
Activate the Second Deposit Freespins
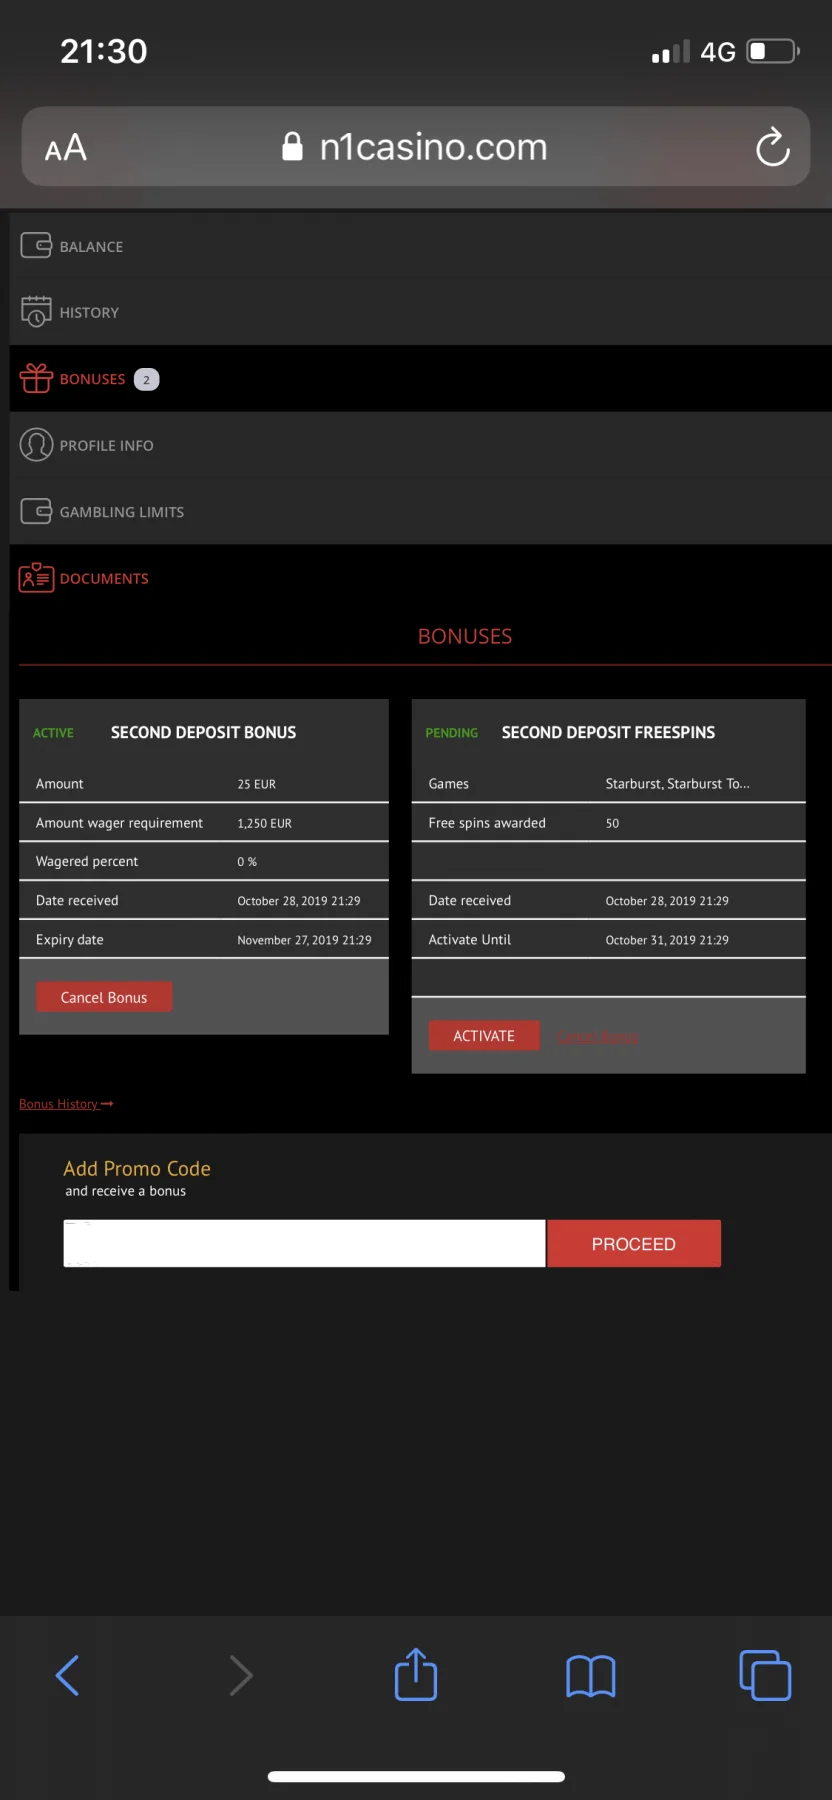[484, 1036]
